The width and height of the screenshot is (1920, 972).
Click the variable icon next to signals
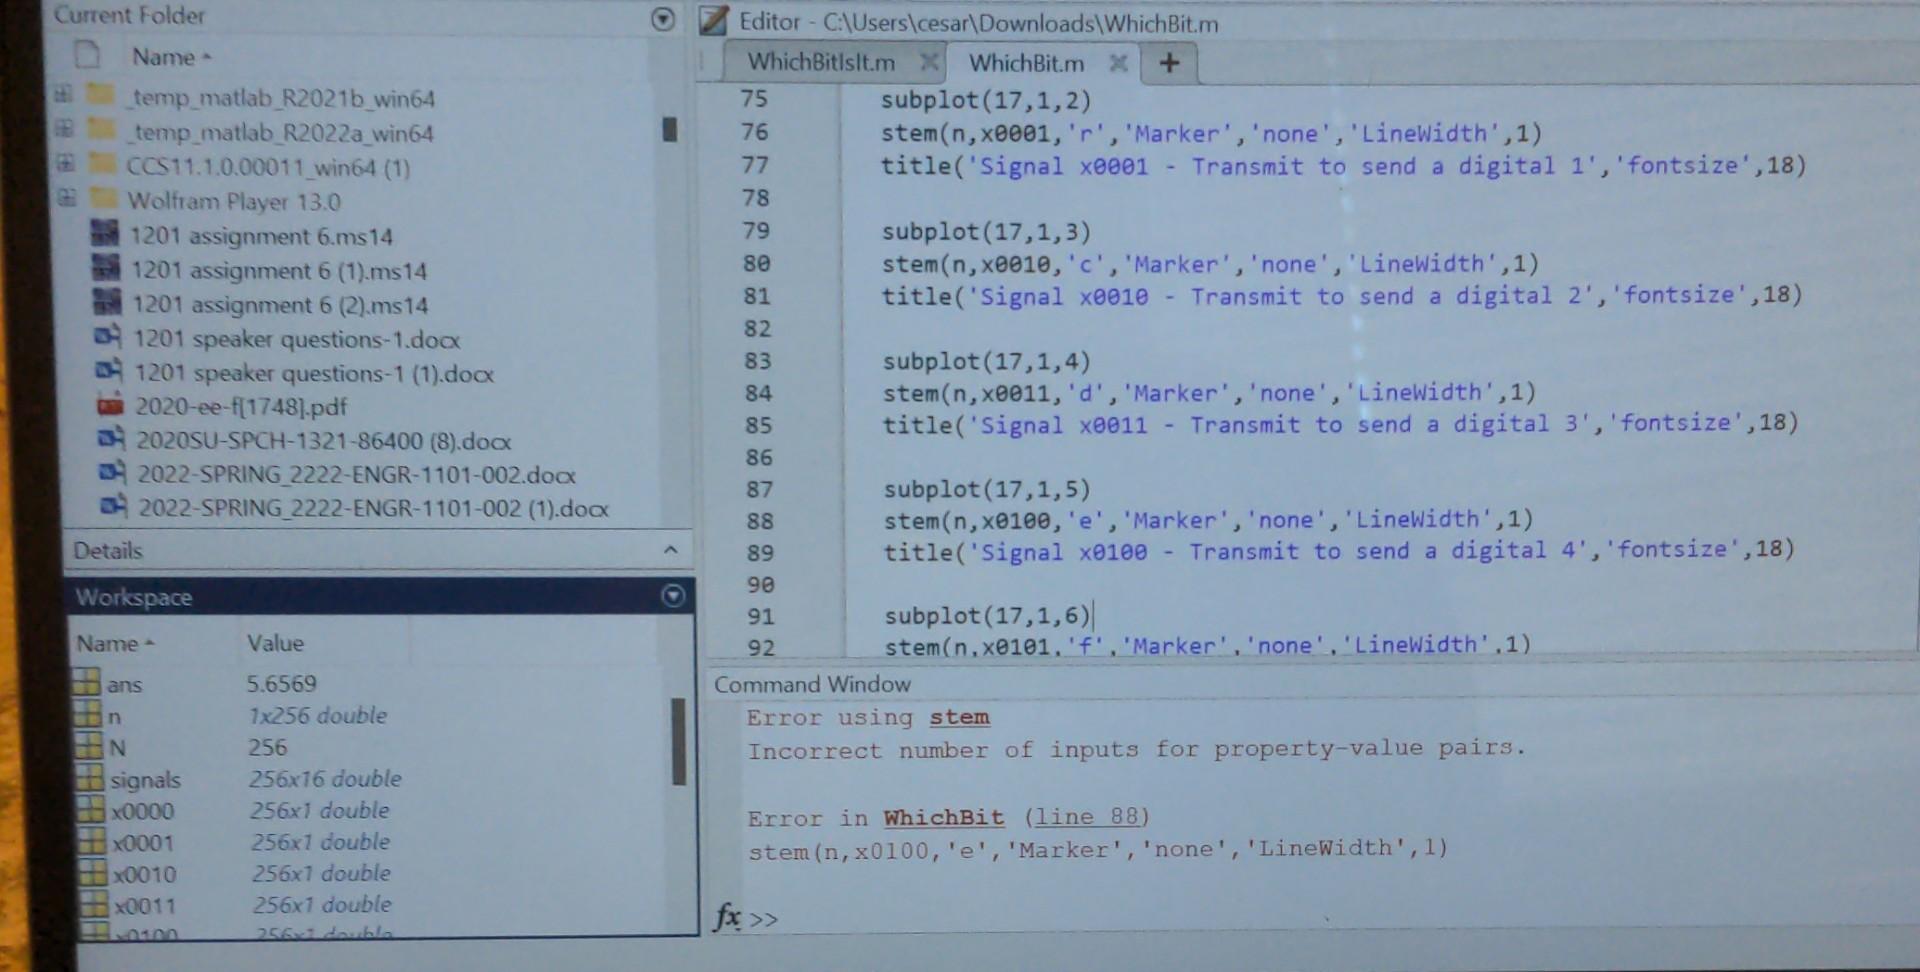[x=89, y=779]
